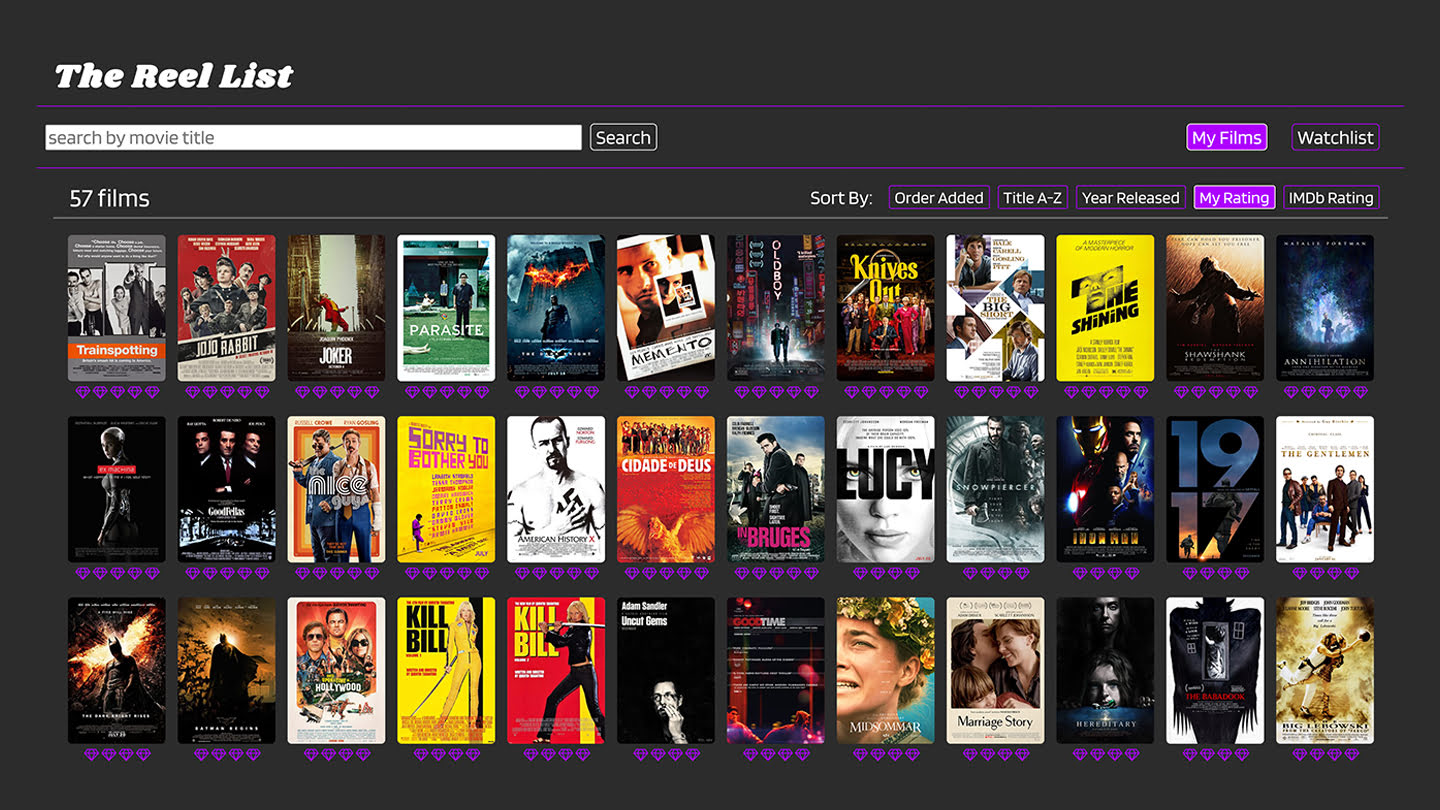
Task: Sort films by My Rating
Action: click(x=1234, y=198)
